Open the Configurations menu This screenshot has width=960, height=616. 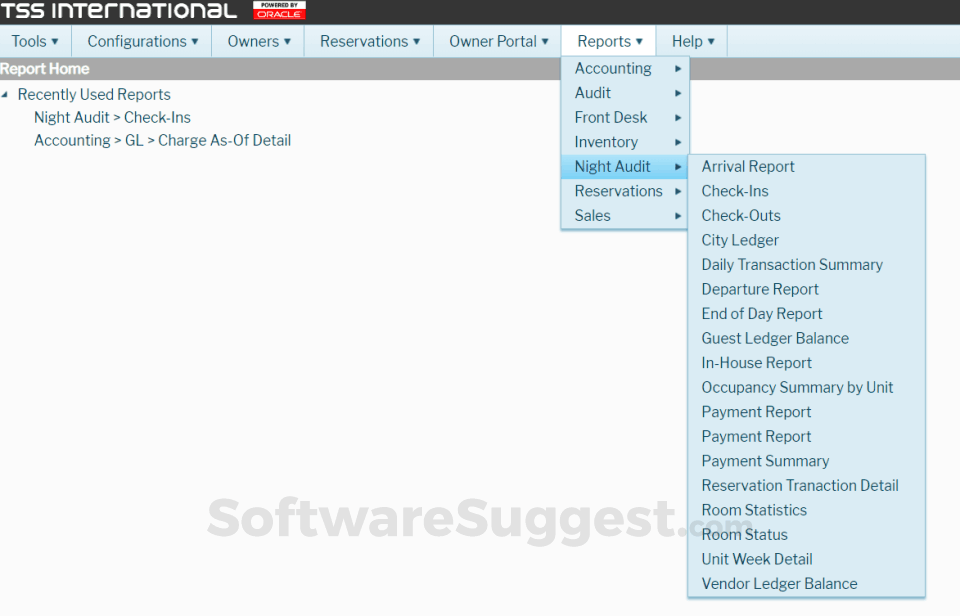tap(141, 41)
